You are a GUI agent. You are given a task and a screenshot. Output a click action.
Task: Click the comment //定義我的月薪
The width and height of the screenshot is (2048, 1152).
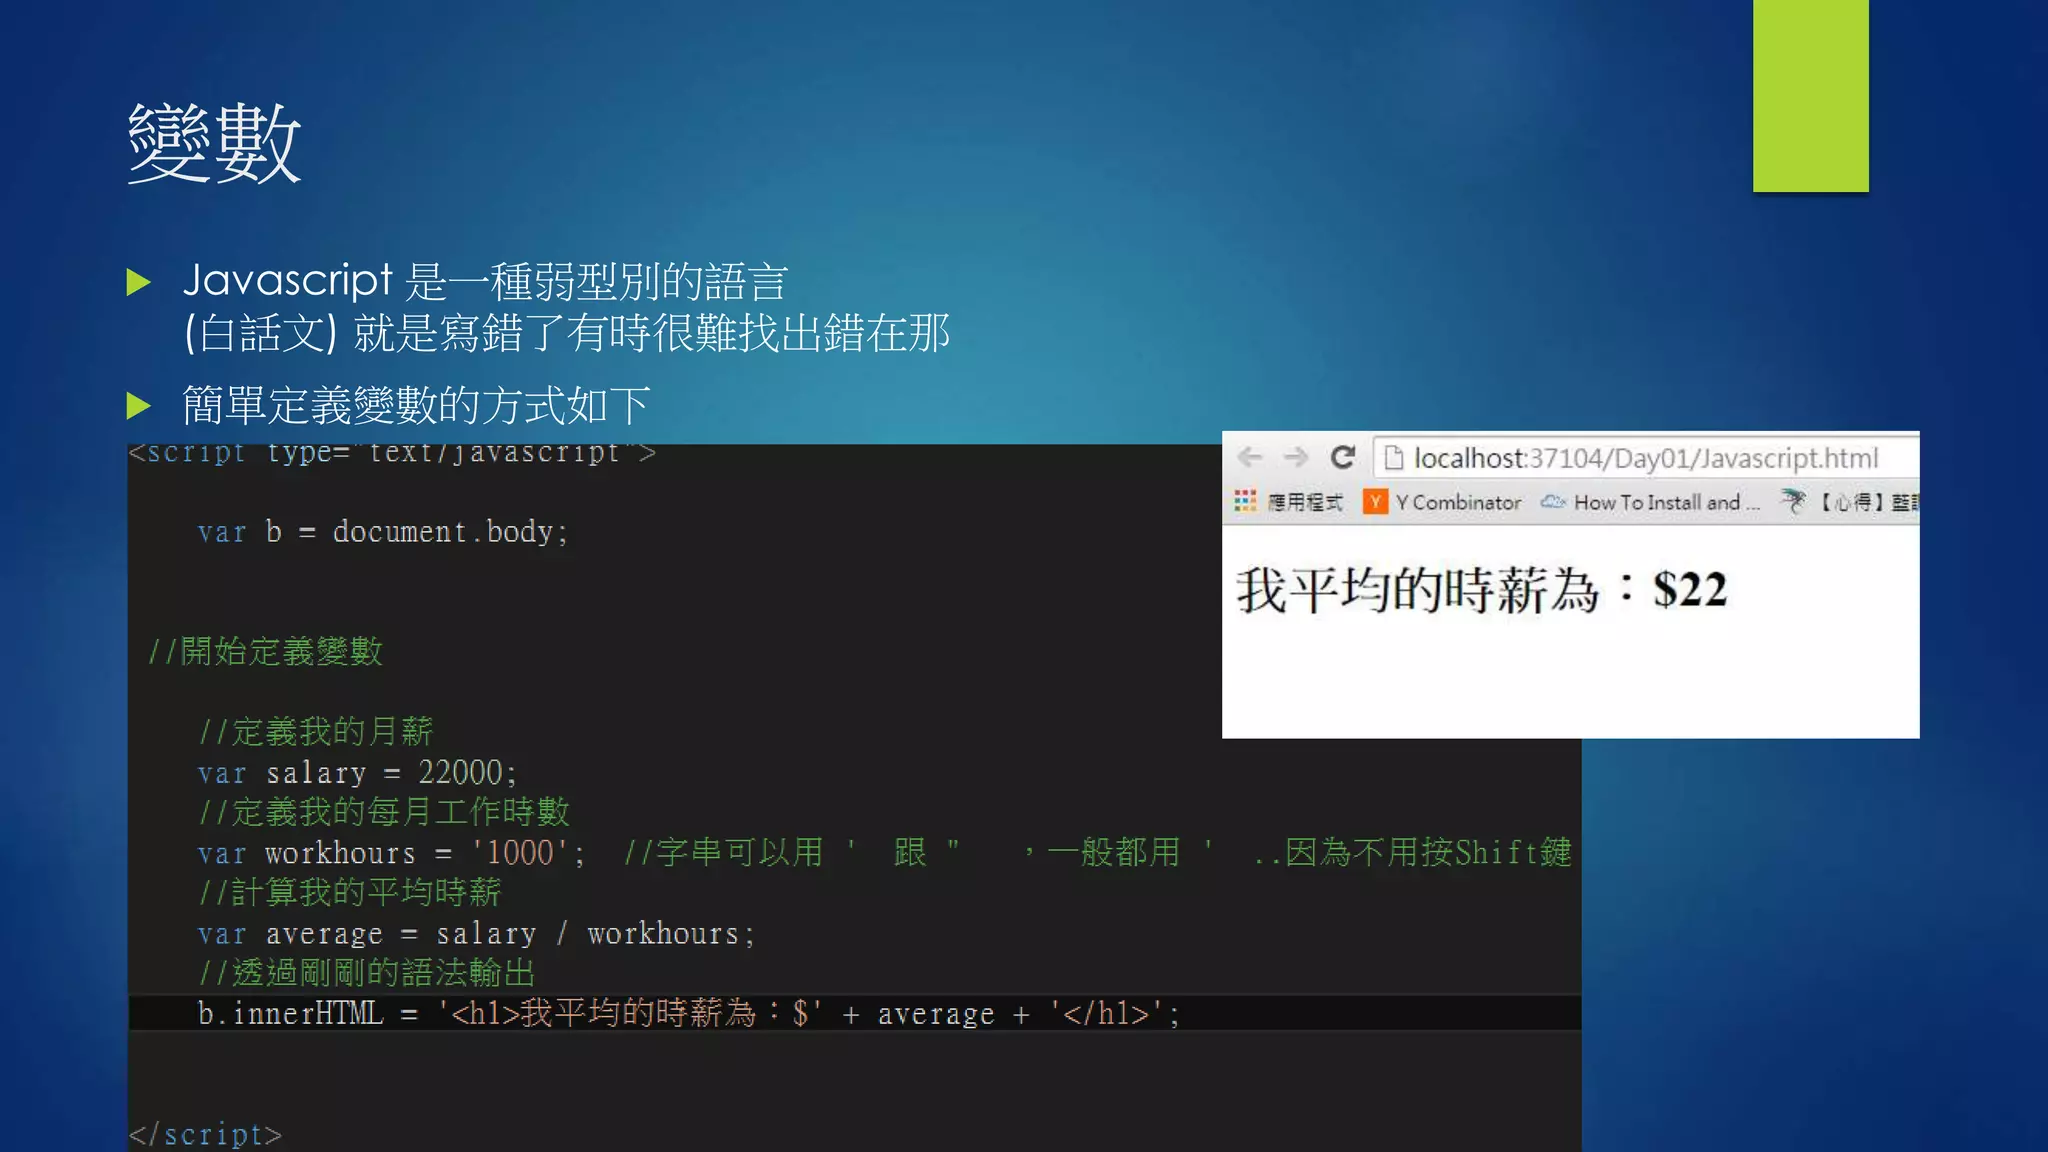pyautogui.click(x=316, y=731)
